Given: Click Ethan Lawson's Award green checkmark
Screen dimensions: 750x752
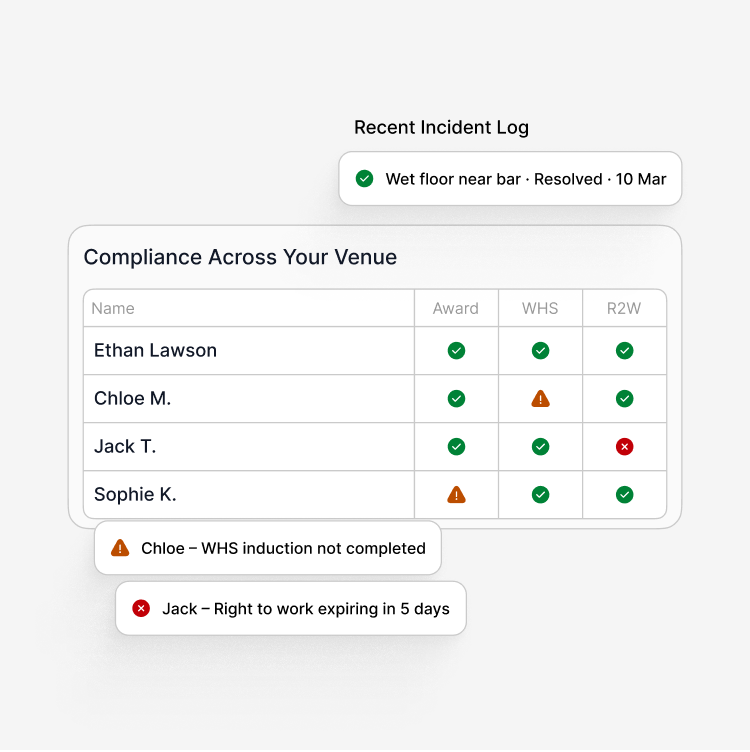Looking at the screenshot, I should coord(456,351).
